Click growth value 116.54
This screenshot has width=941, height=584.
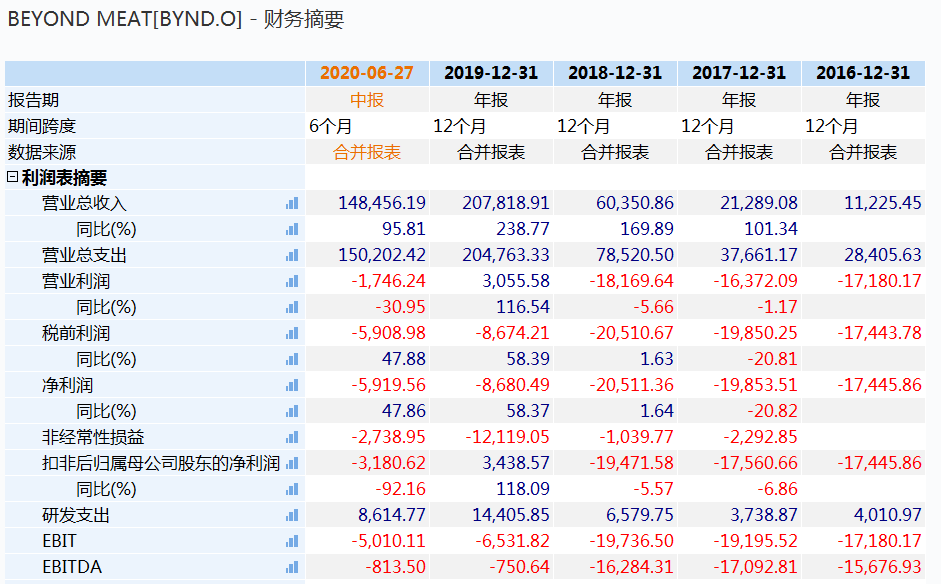click(x=522, y=307)
